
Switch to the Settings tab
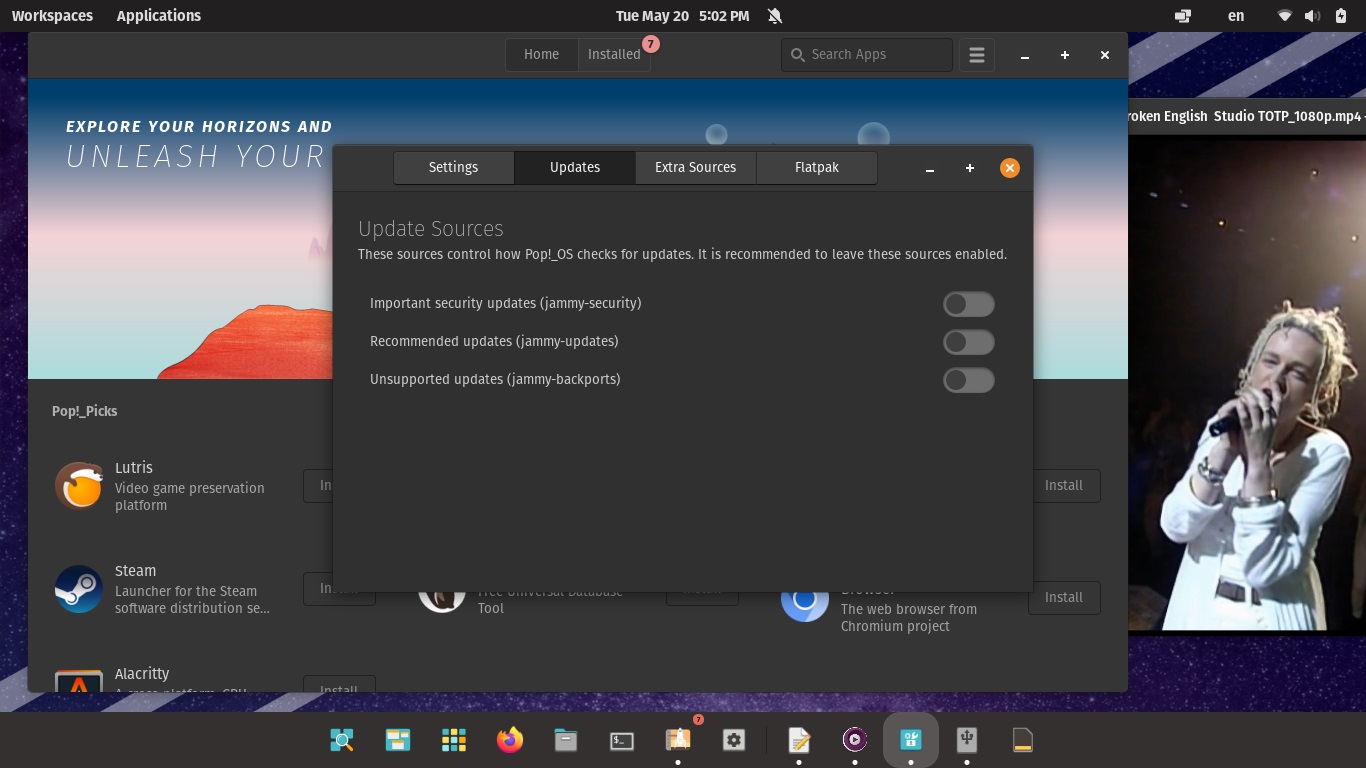coord(453,168)
